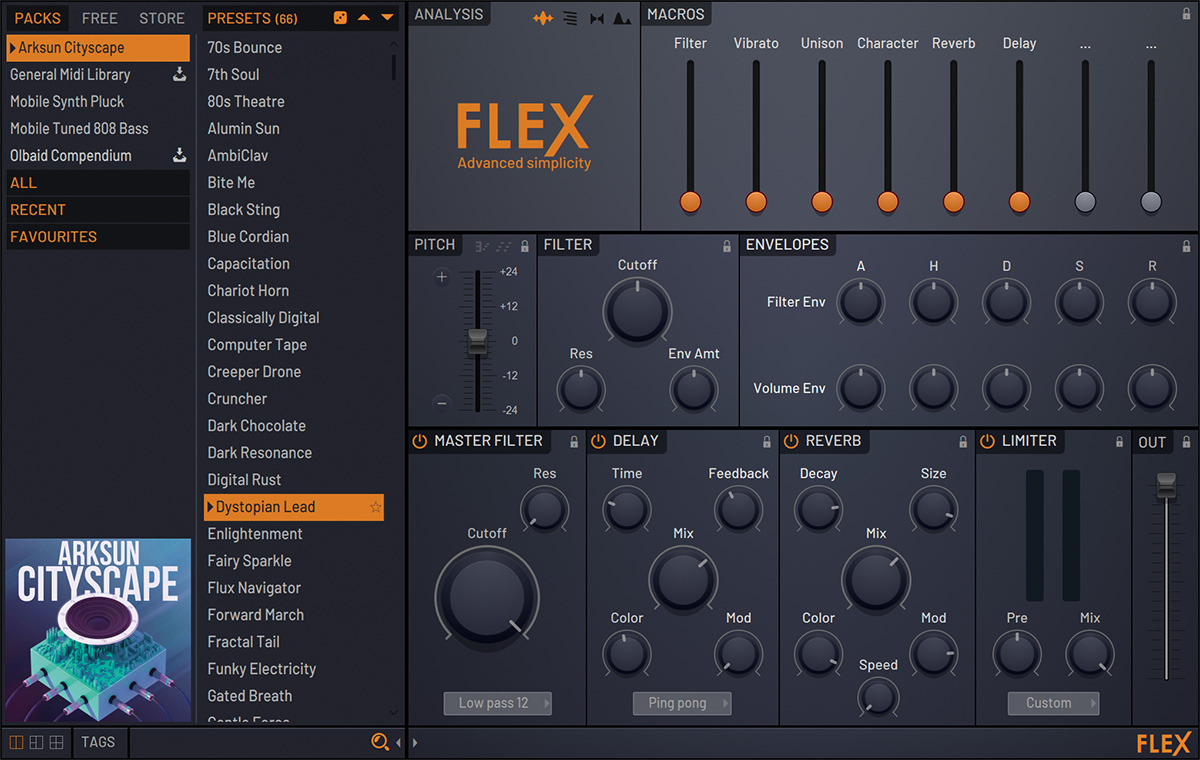Click the Limiter panel lock icon

[x=1118, y=442]
